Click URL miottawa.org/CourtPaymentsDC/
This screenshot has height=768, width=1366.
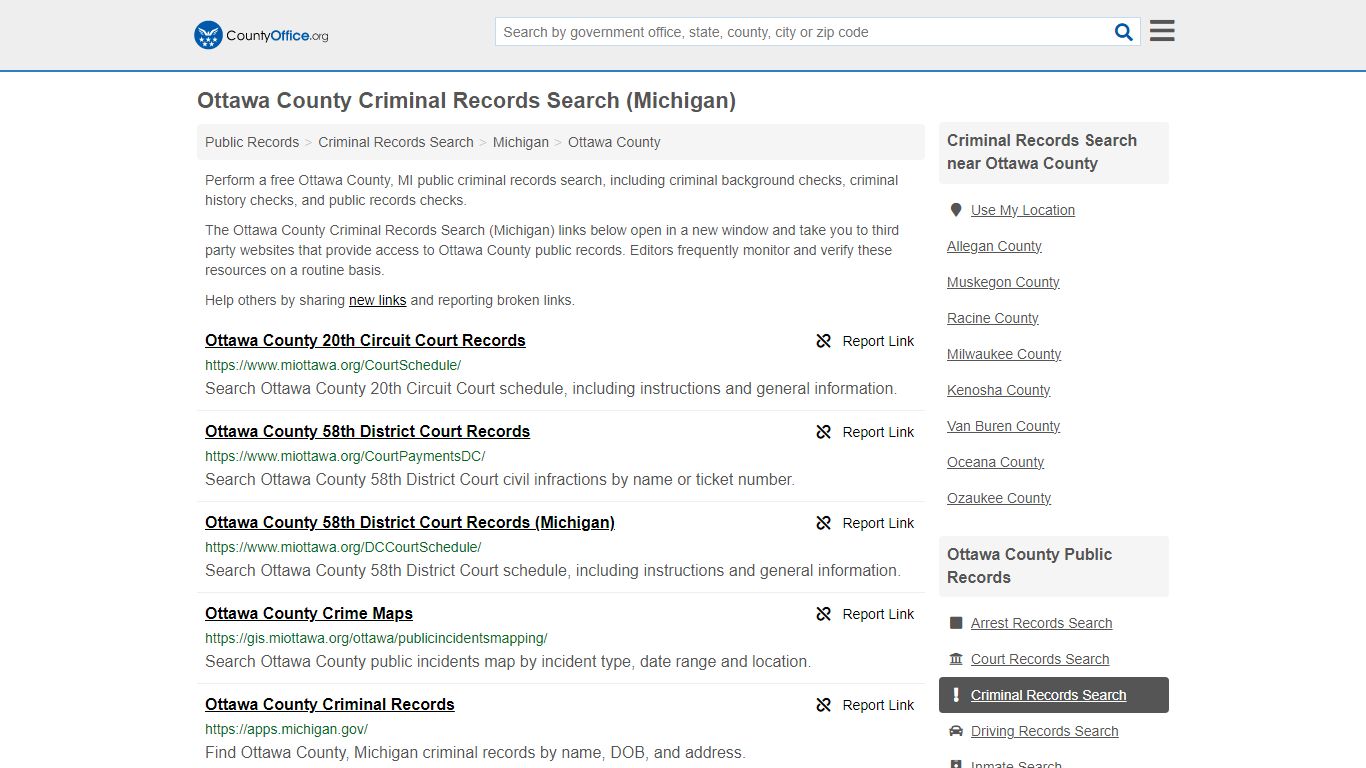pyautogui.click(x=345, y=456)
